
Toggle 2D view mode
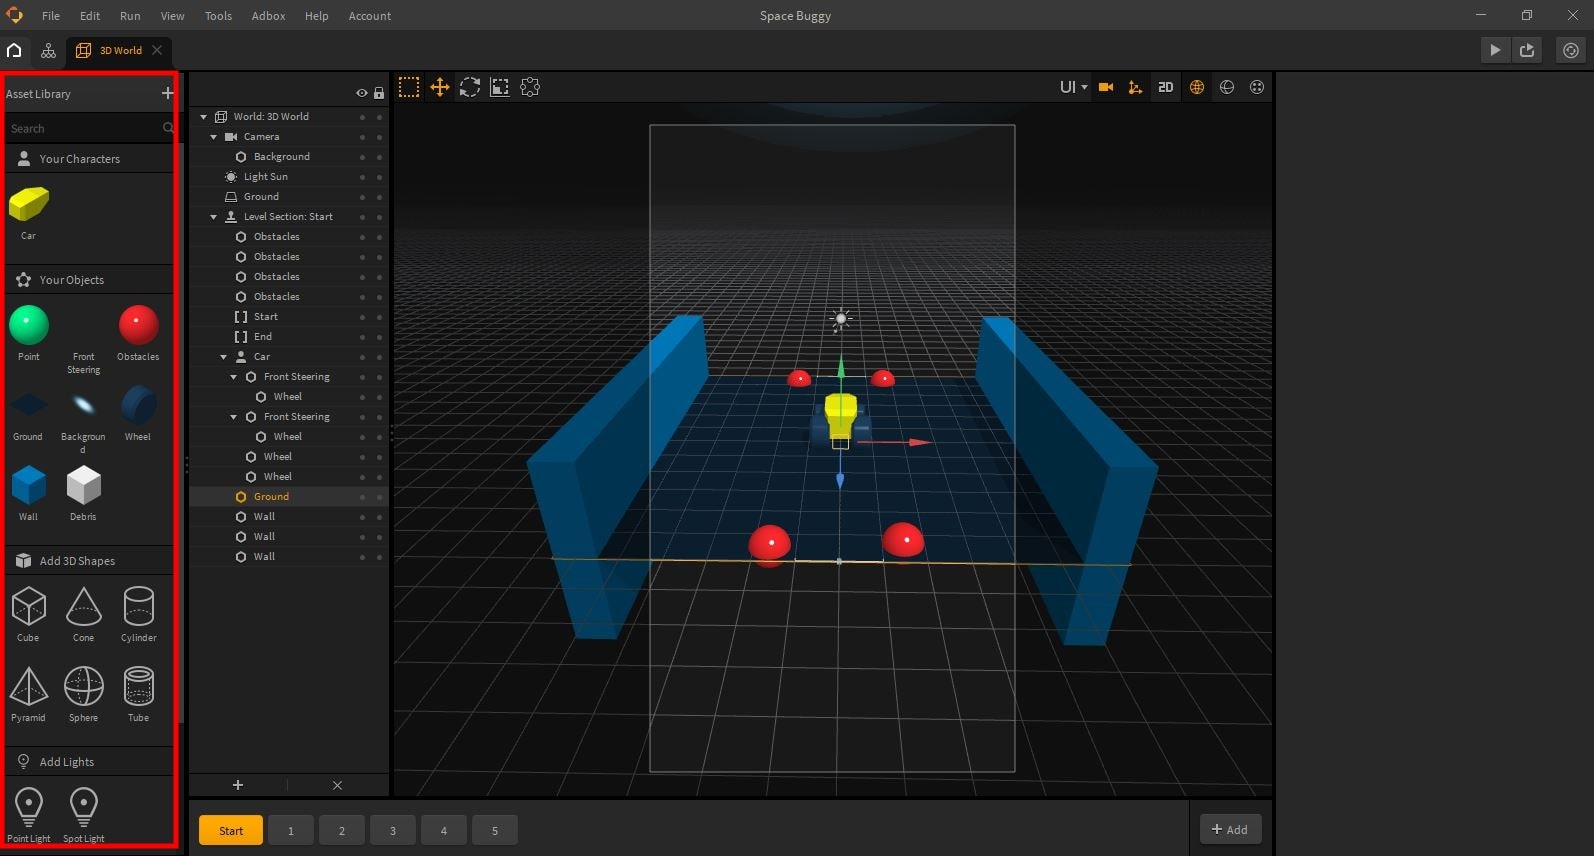tap(1165, 88)
